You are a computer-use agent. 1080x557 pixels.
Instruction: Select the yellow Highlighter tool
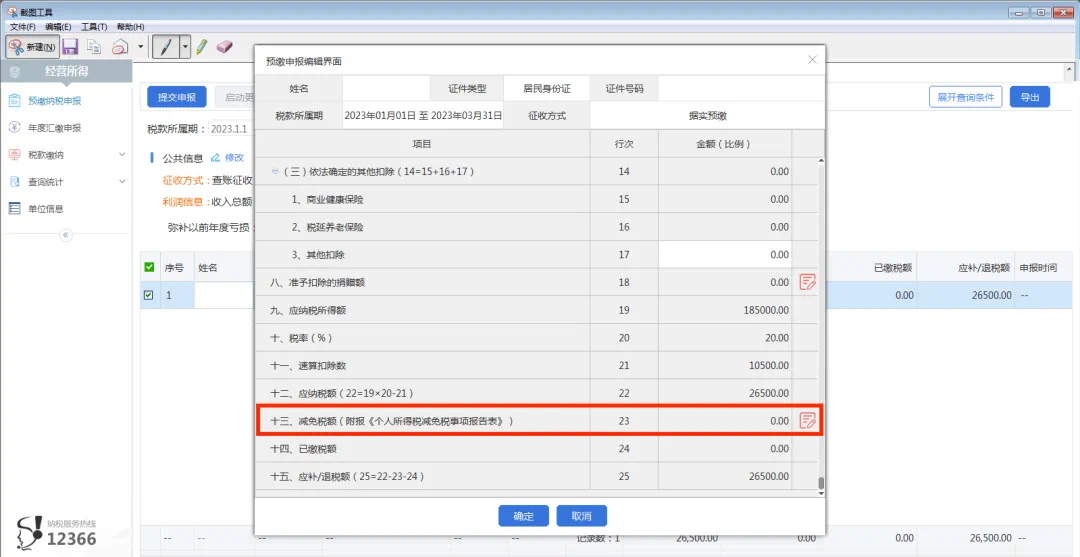click(x=201, y=47)
